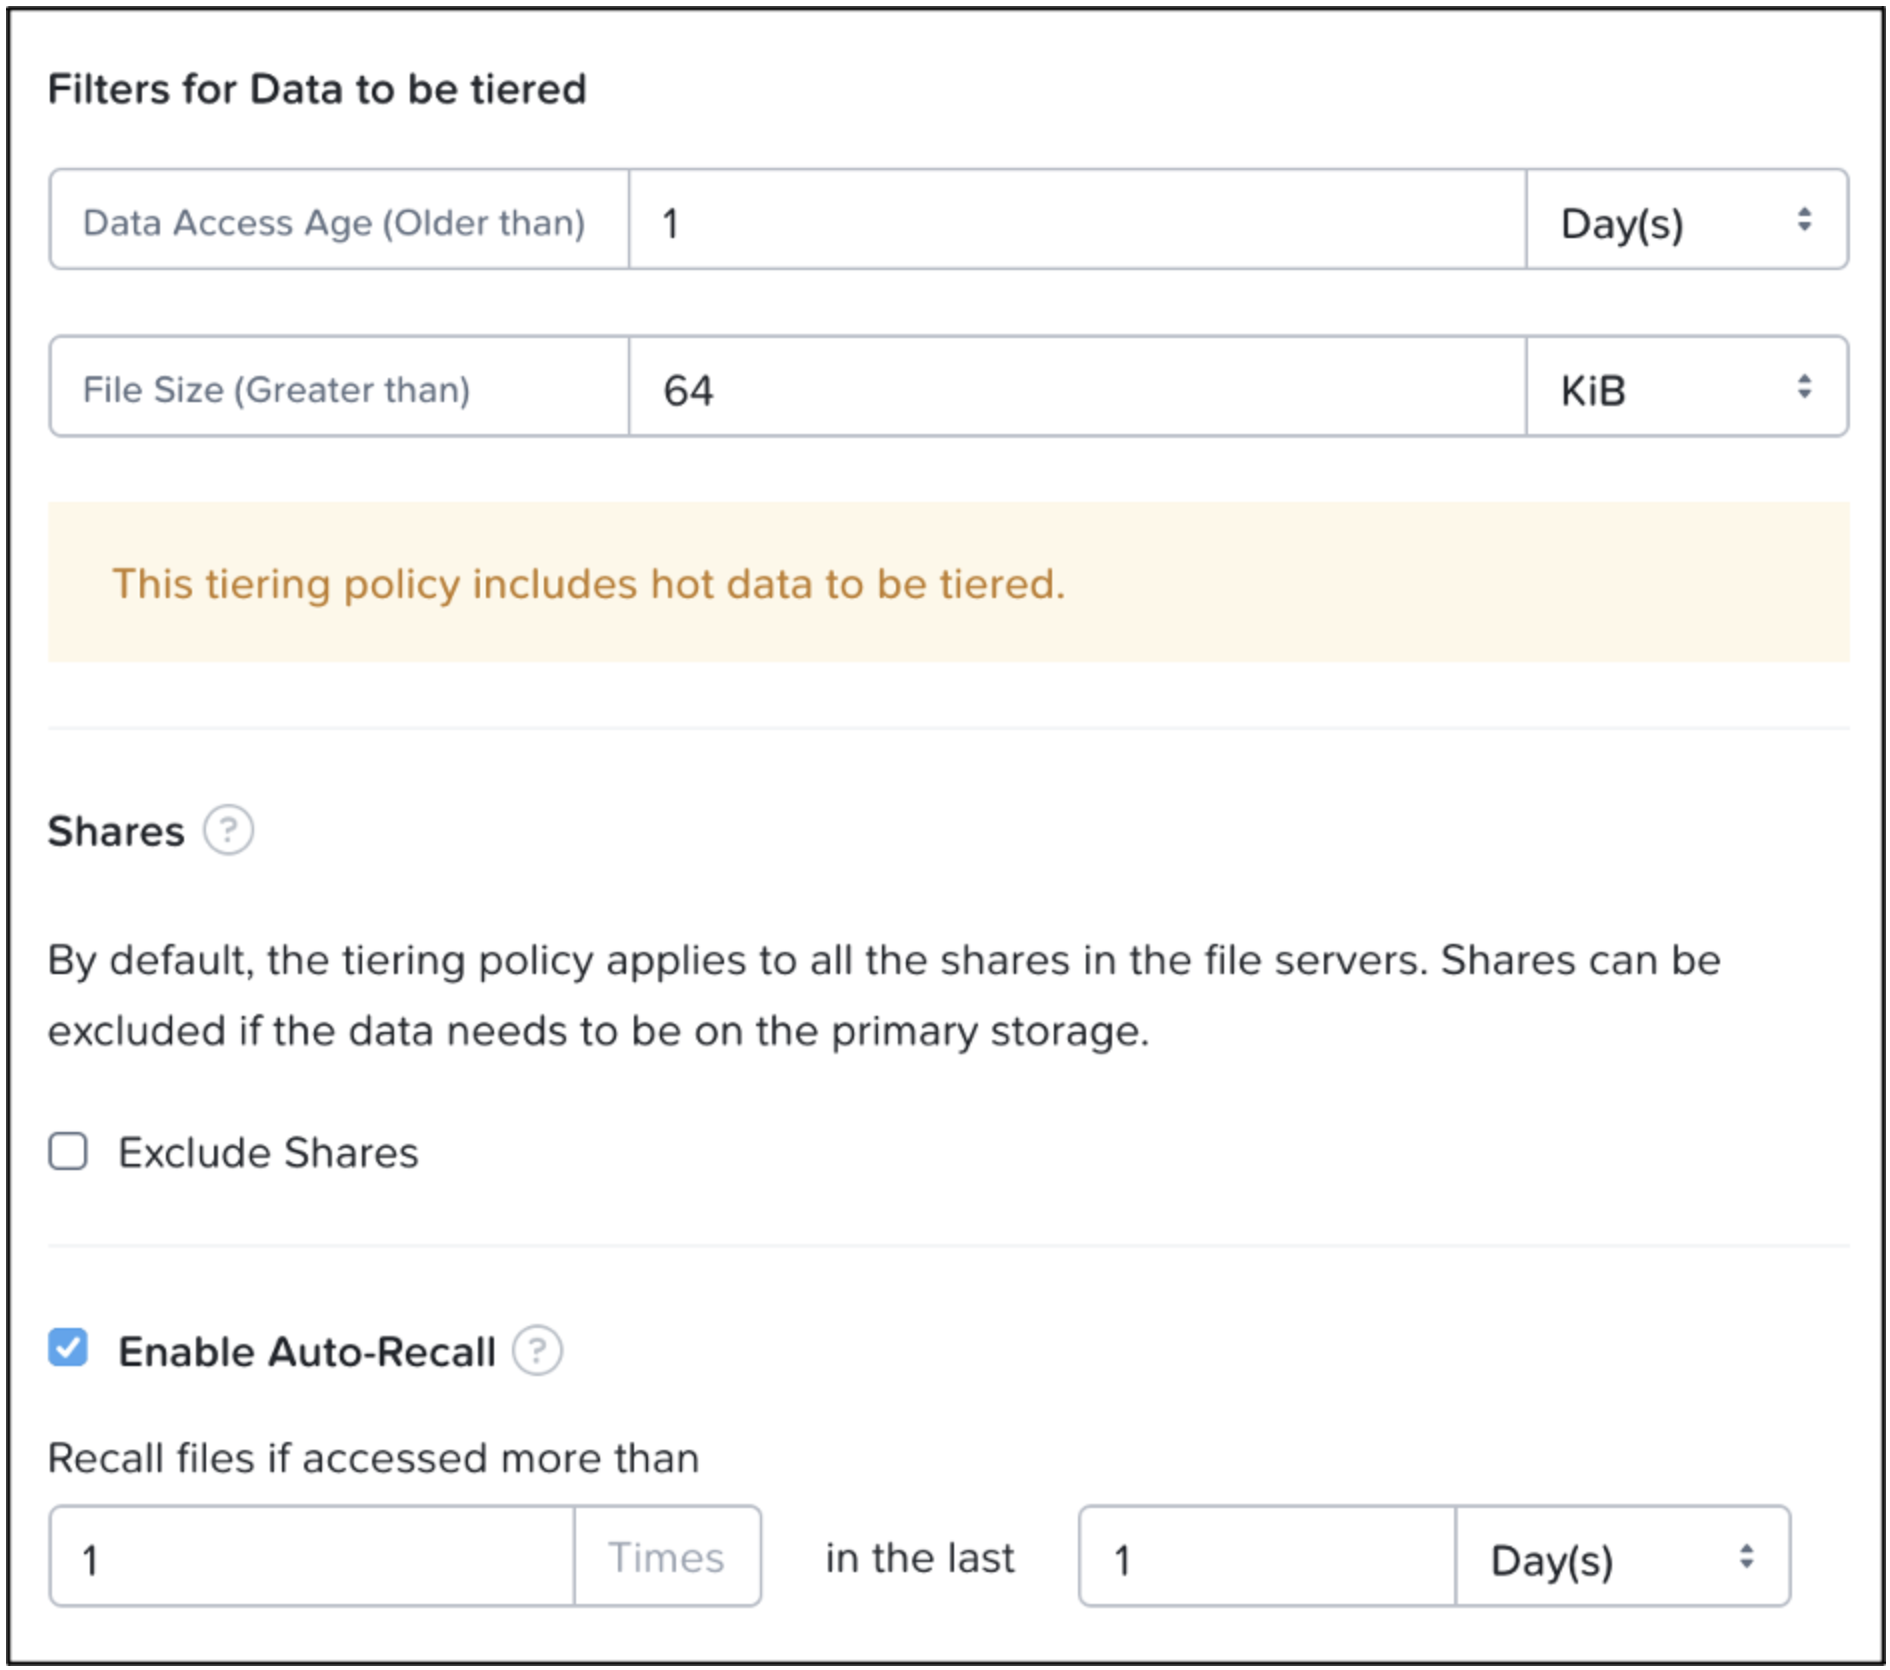This screenshot has height=1670, width=1890.
Task: Click the Data Access Age value field
Action: tap(1077, 221)
